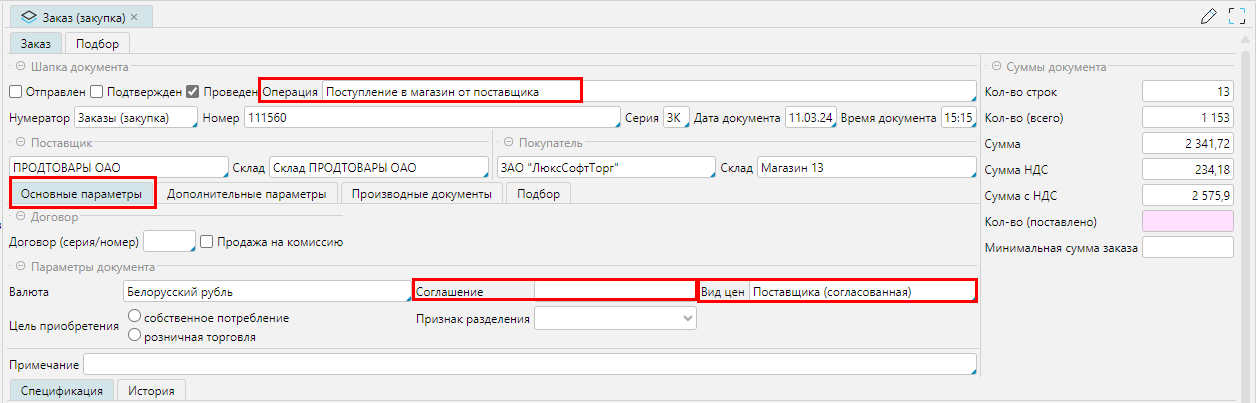This screenshot has height=403, width=1256.
Task: Close the Заказ (закупка) tab
Action: click(134, 16)
